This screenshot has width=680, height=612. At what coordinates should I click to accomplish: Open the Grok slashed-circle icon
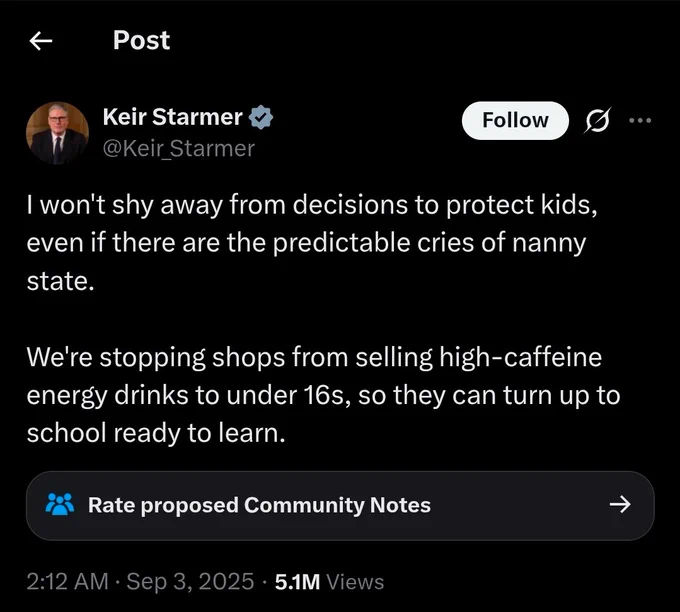(x=598, y=120)
